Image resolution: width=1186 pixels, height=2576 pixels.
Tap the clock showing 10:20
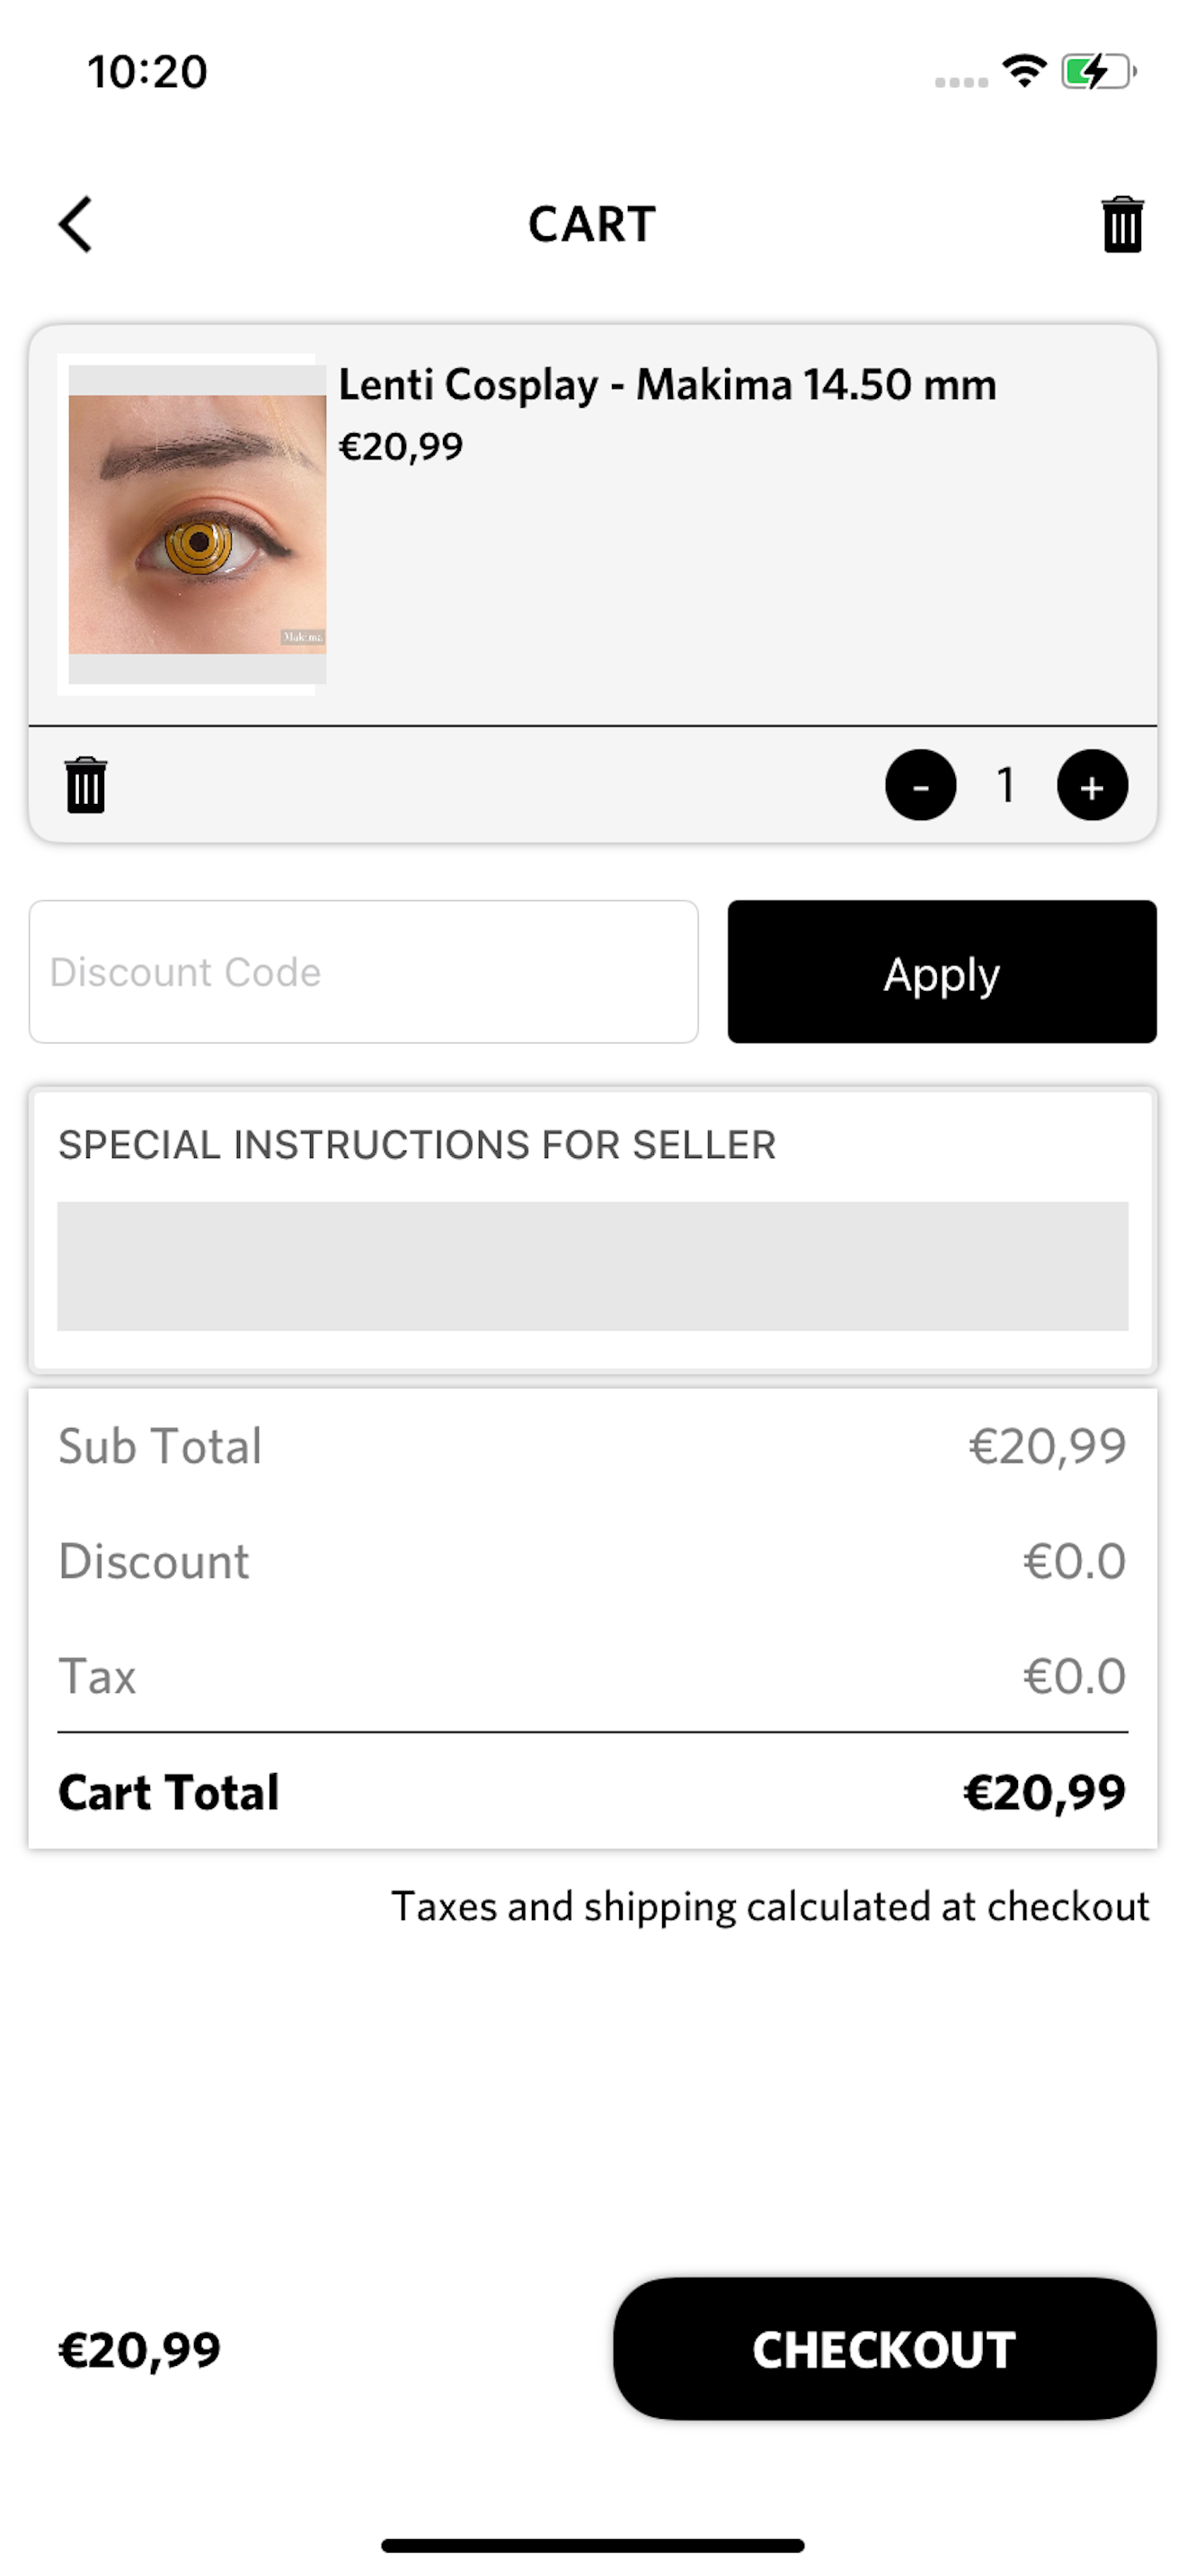[147, 72]
